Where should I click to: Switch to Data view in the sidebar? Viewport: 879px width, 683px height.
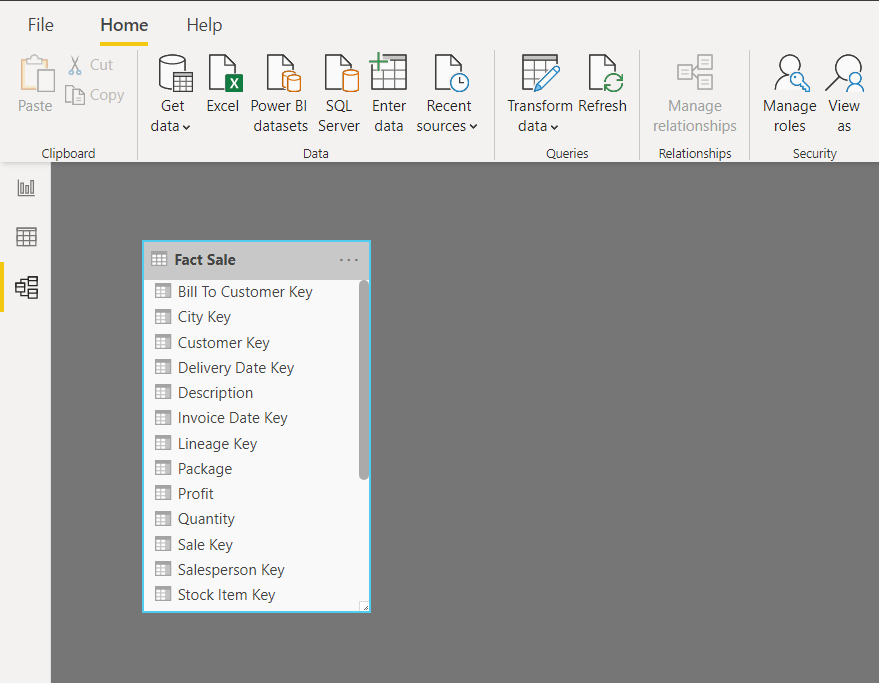[25, 236]
